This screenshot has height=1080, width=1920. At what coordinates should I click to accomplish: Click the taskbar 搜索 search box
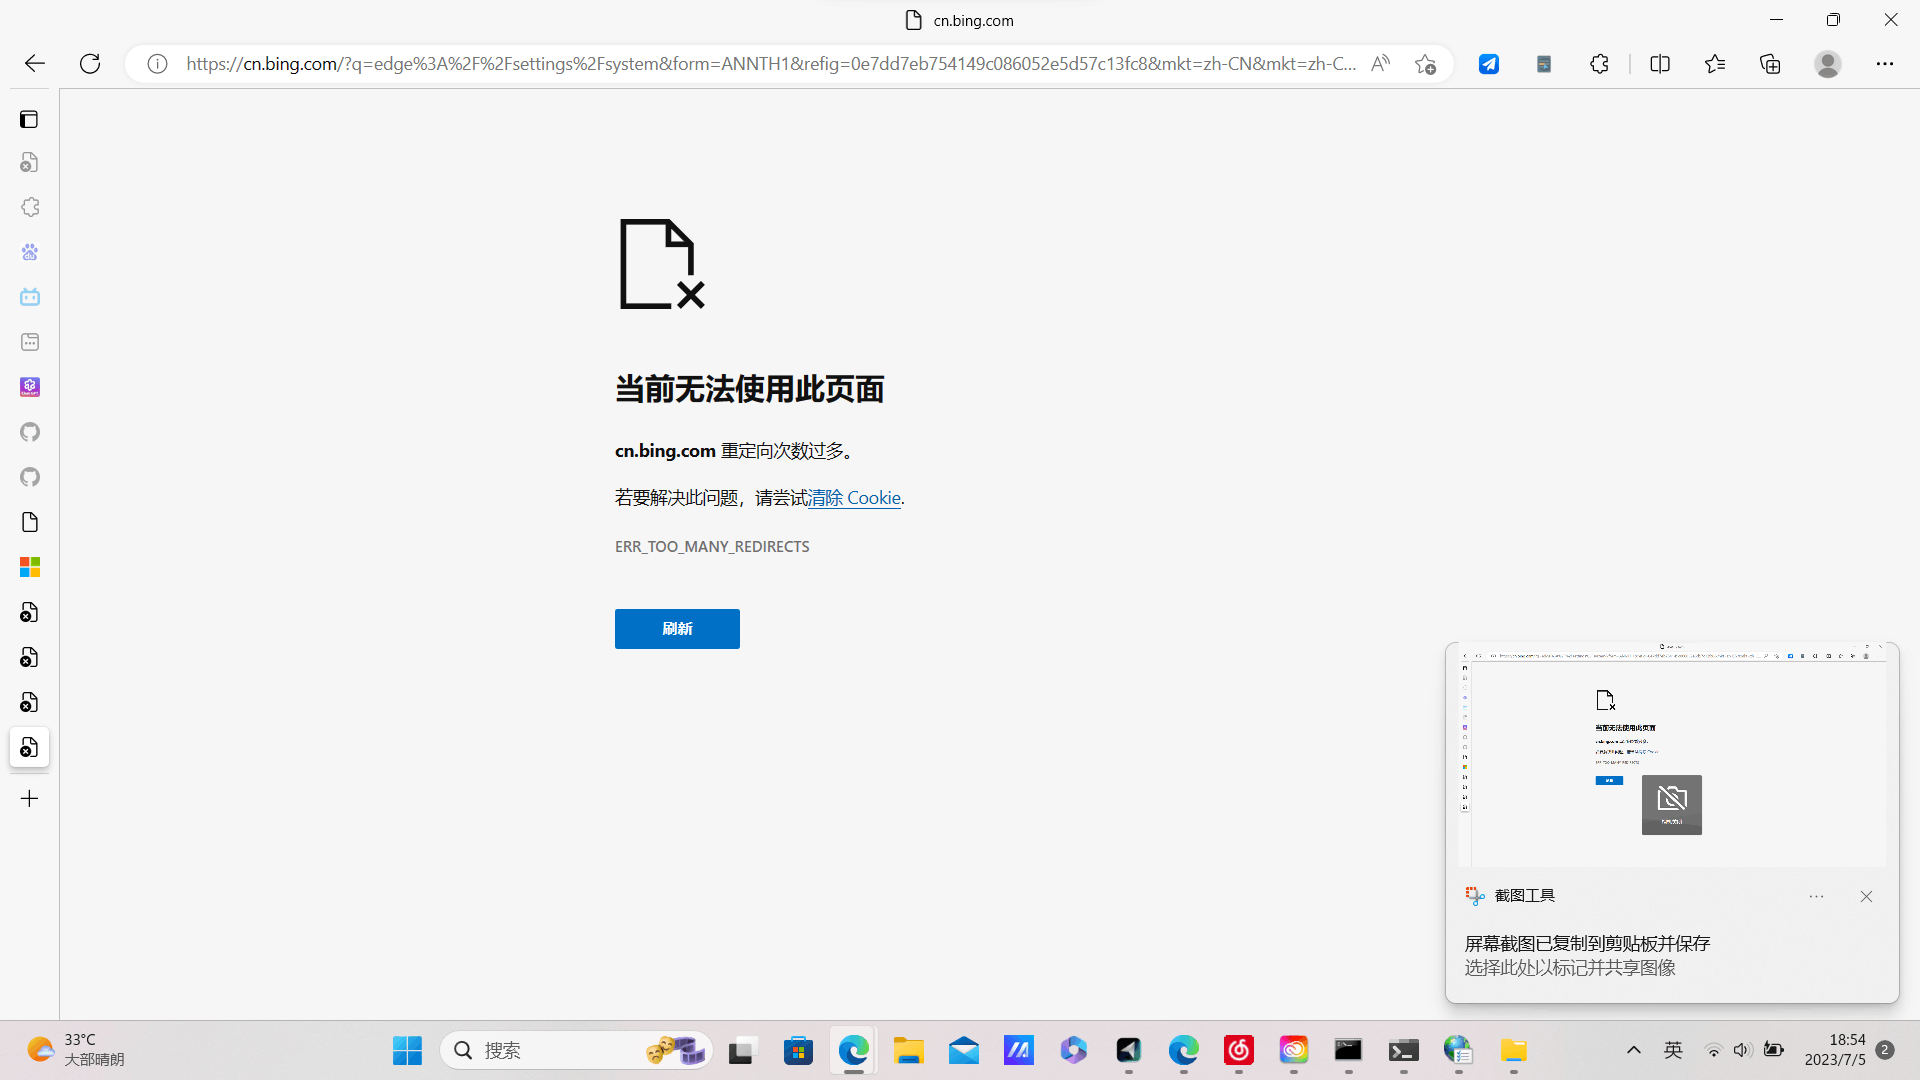(576, 1051)
